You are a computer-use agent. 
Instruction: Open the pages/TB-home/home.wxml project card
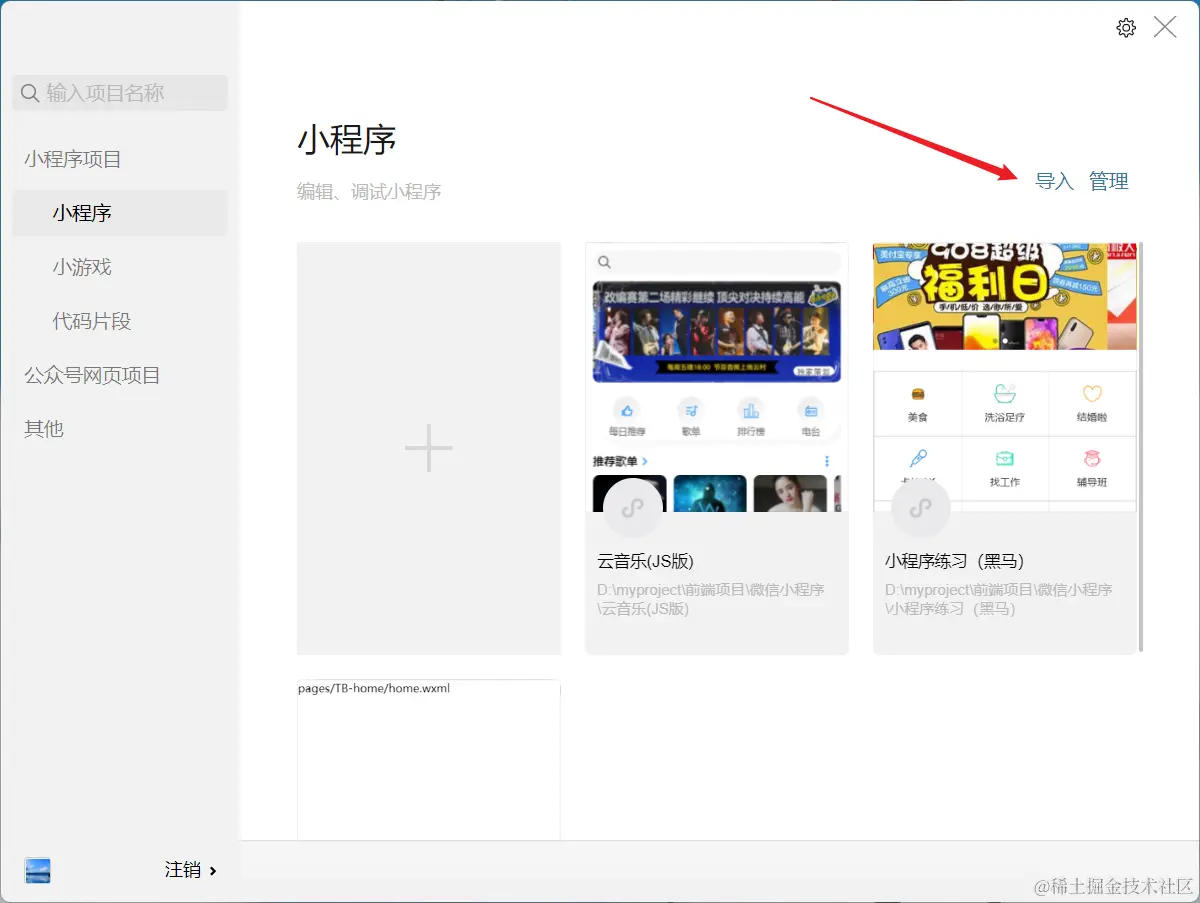[429, 760]
